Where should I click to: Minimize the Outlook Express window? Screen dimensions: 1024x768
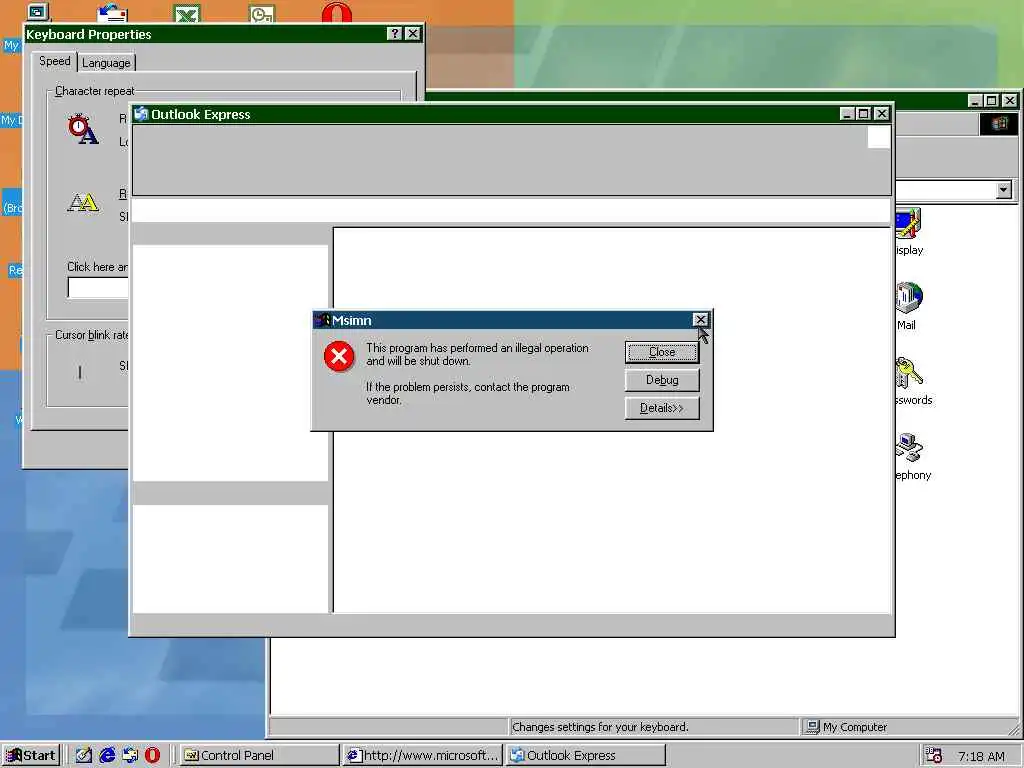click(x=847, y=114)
